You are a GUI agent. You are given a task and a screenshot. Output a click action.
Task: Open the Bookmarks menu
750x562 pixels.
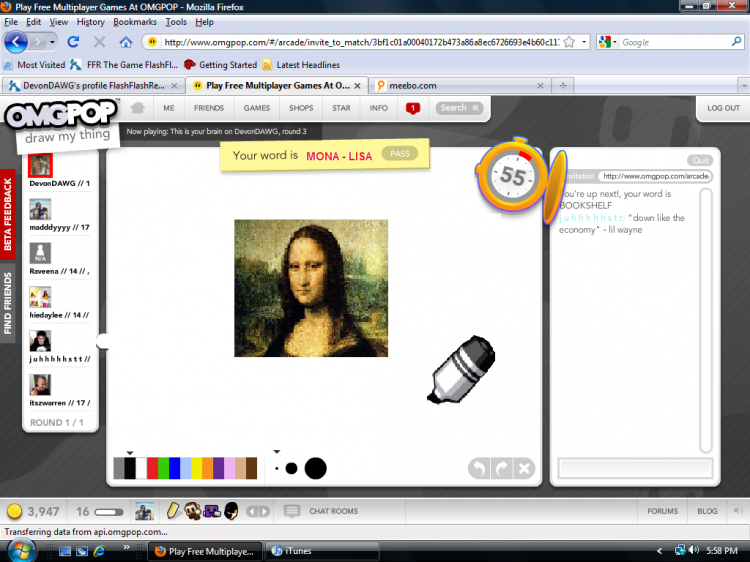pos(135,22)
